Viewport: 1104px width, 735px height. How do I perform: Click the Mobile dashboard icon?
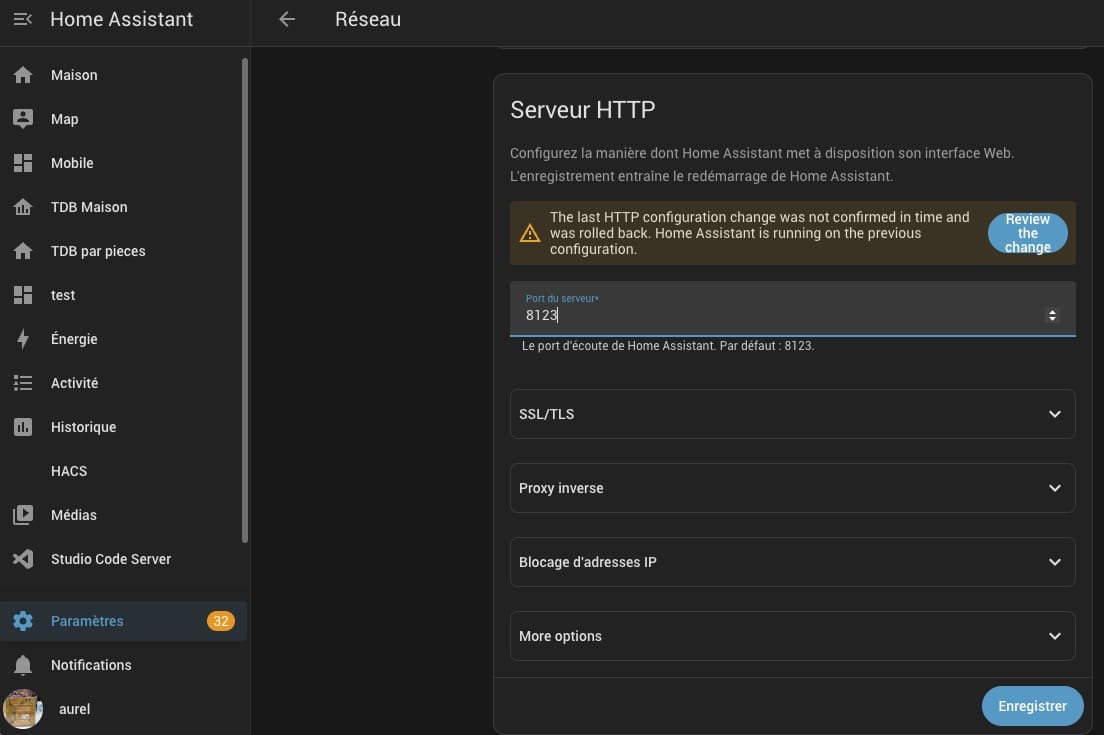coord(23,163)
